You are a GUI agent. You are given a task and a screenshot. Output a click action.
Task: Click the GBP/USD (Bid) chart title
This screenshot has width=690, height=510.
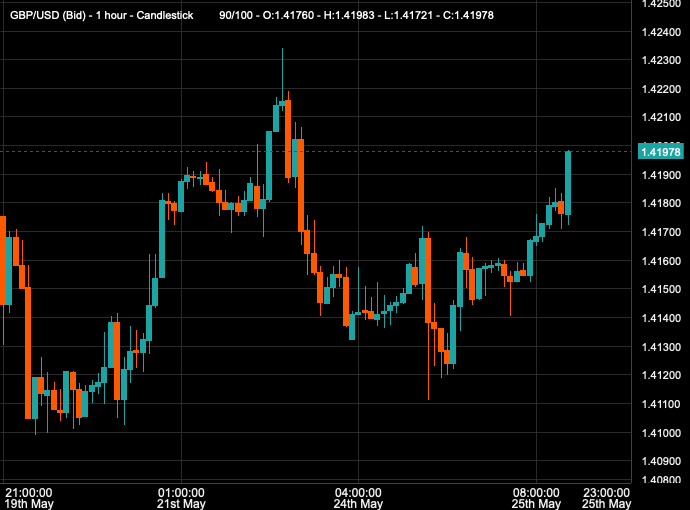click(x=102, y=15)
